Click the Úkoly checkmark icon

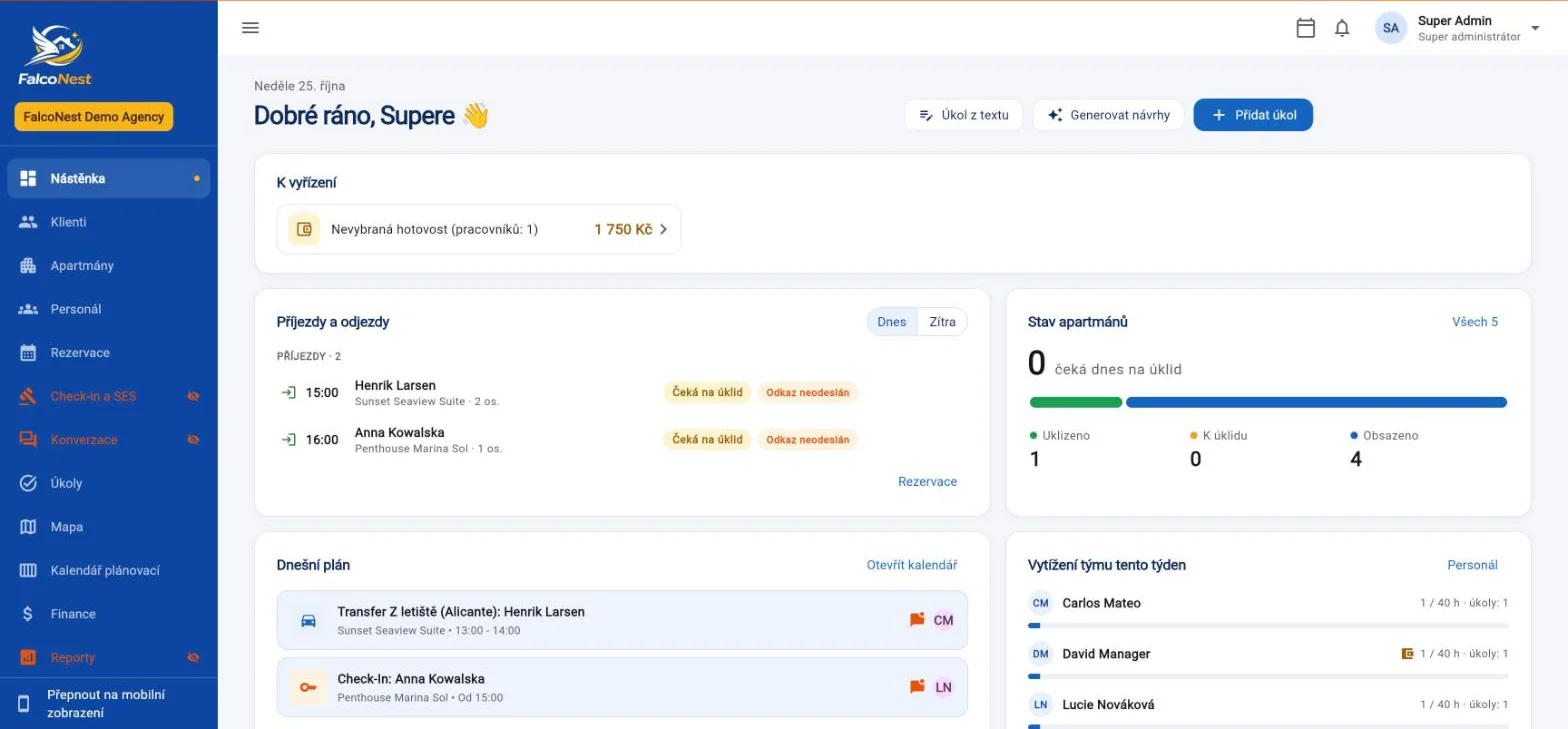click(28, 483)
